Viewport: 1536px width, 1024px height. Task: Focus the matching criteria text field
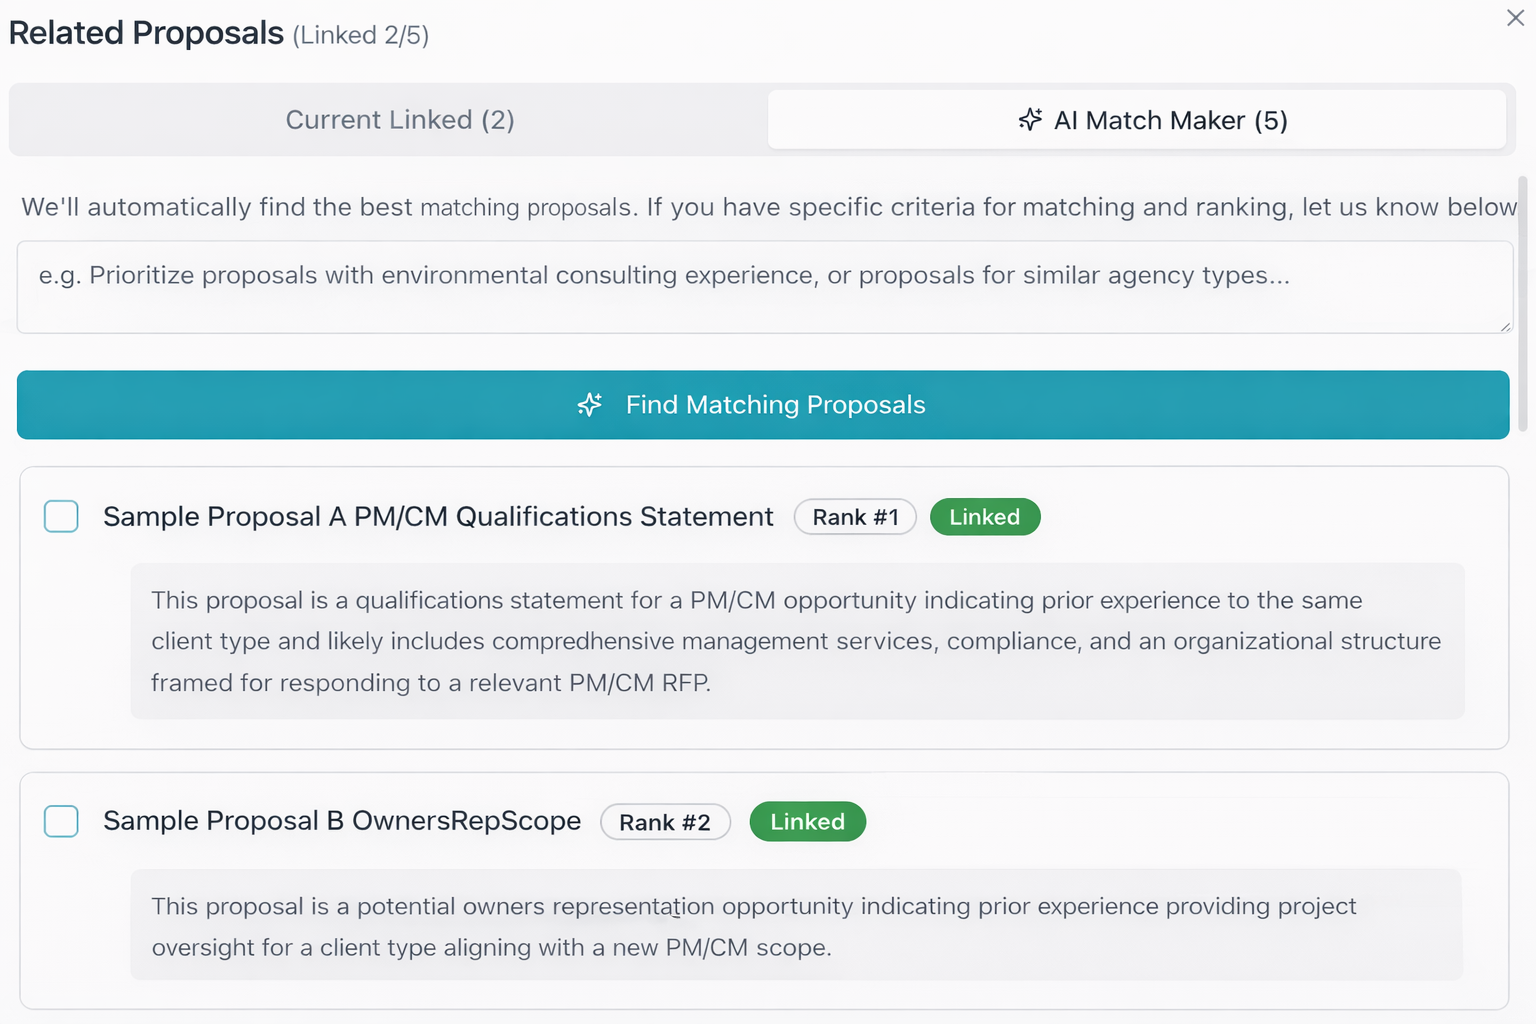(764, 287)
